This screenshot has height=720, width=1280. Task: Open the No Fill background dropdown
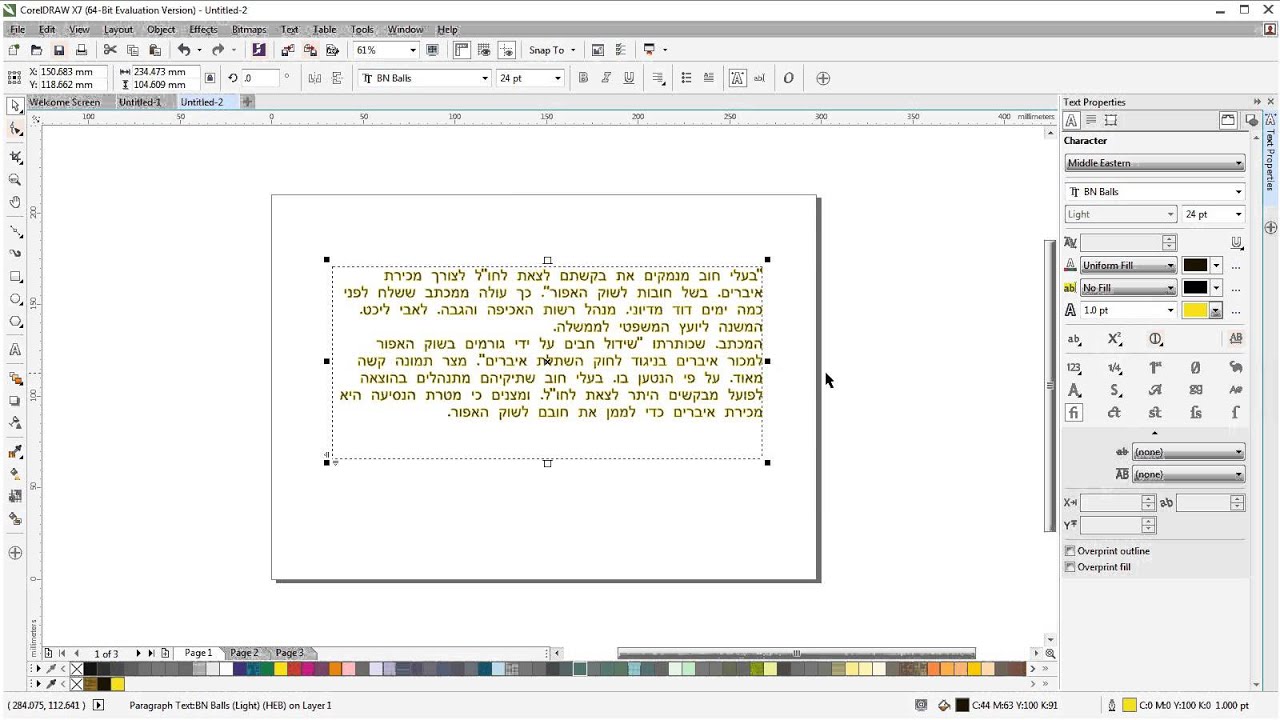(x=1128, y=288)
